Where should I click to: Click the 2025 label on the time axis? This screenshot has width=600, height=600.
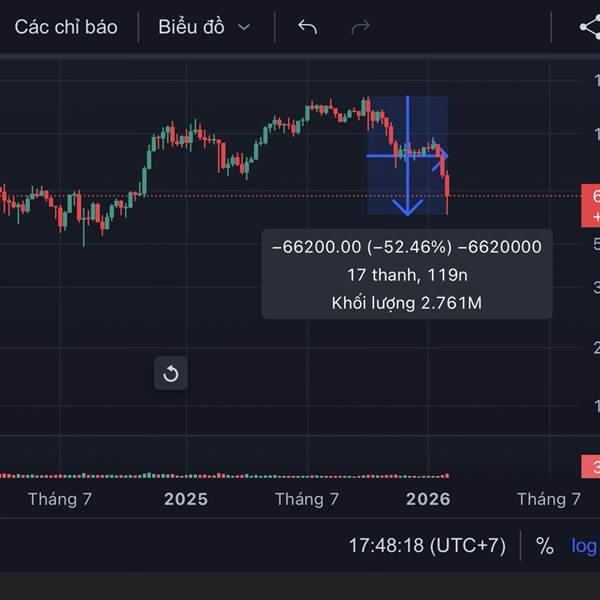(186, 499)
